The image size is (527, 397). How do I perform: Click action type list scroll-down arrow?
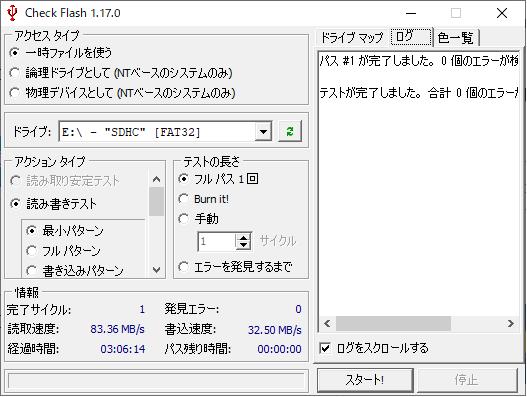156,270
